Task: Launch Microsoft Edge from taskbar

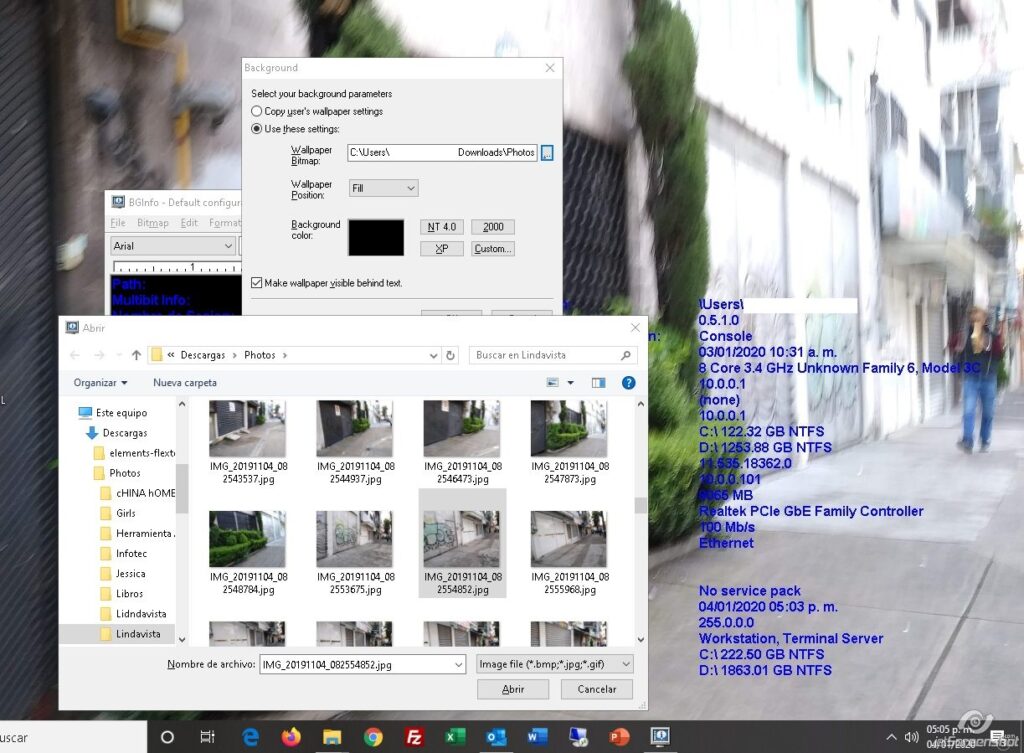Action: pyautogui.click(x=251, y=737)
